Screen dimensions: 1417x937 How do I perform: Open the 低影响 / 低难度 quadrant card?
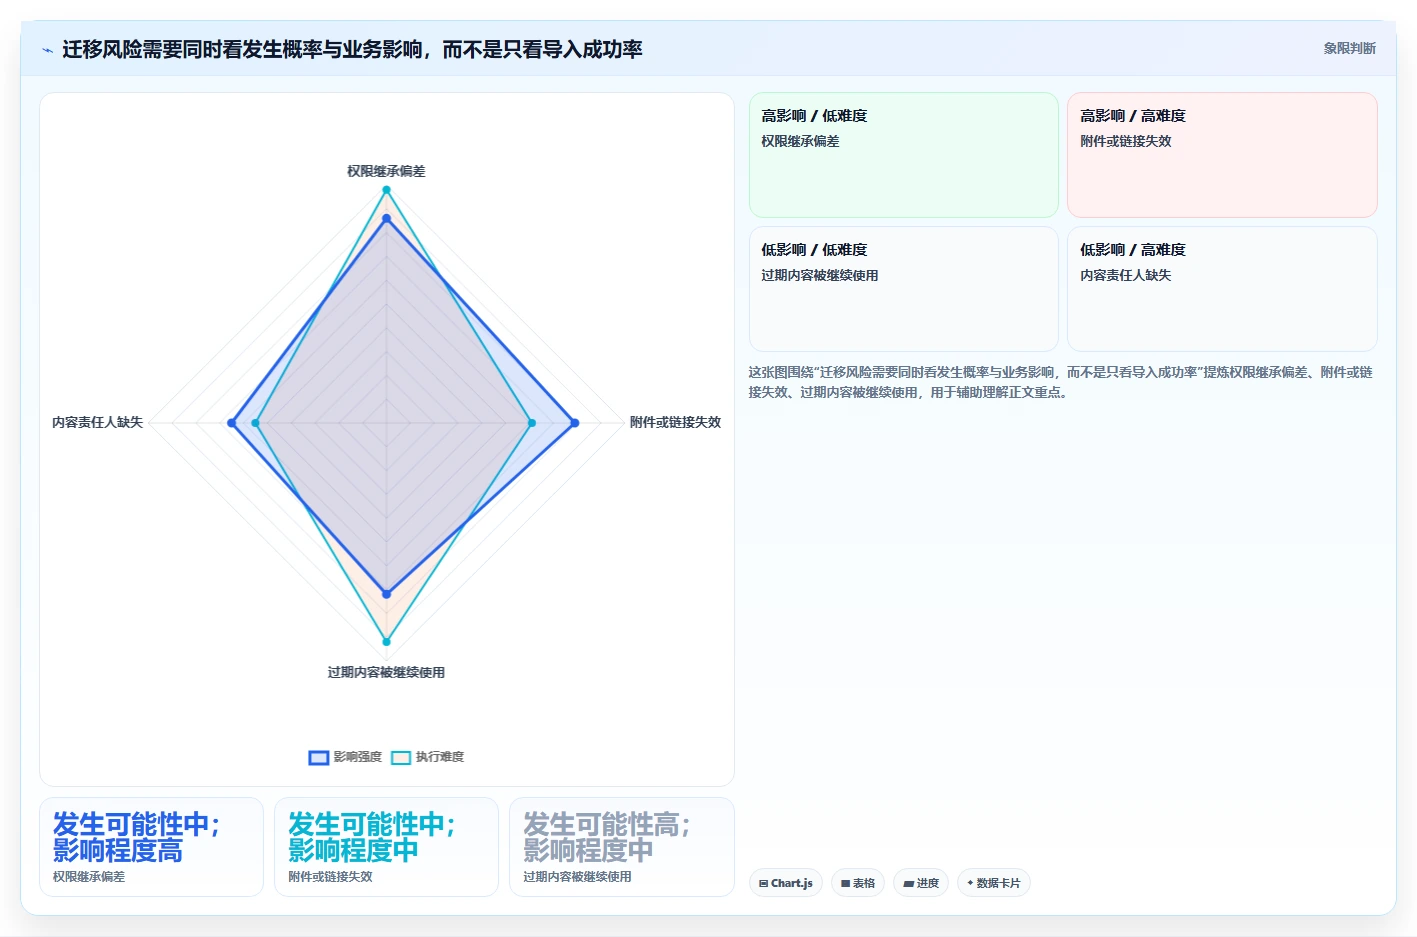coord(904,289)
